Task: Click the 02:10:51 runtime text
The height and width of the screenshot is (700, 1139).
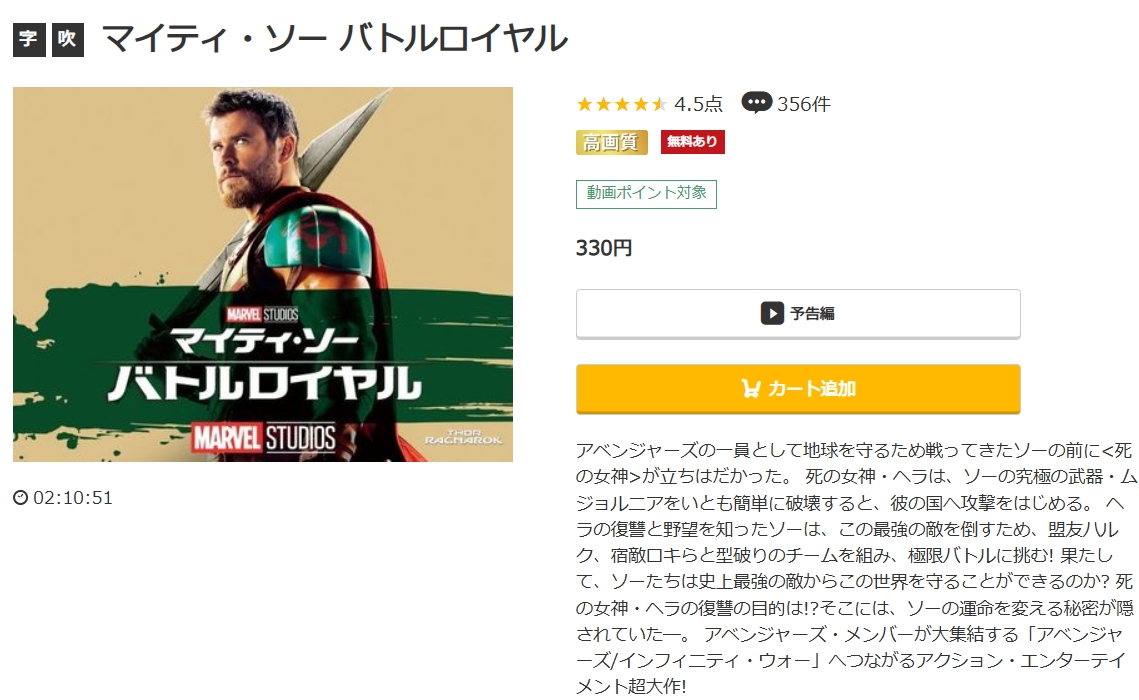Action: click(73, 497)
